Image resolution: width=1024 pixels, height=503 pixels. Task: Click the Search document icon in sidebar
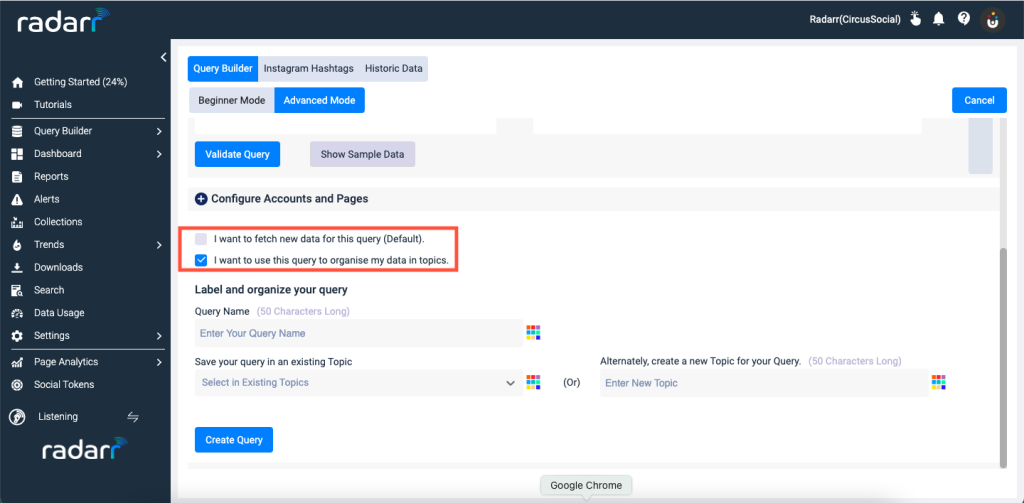[x=18, y=290]
